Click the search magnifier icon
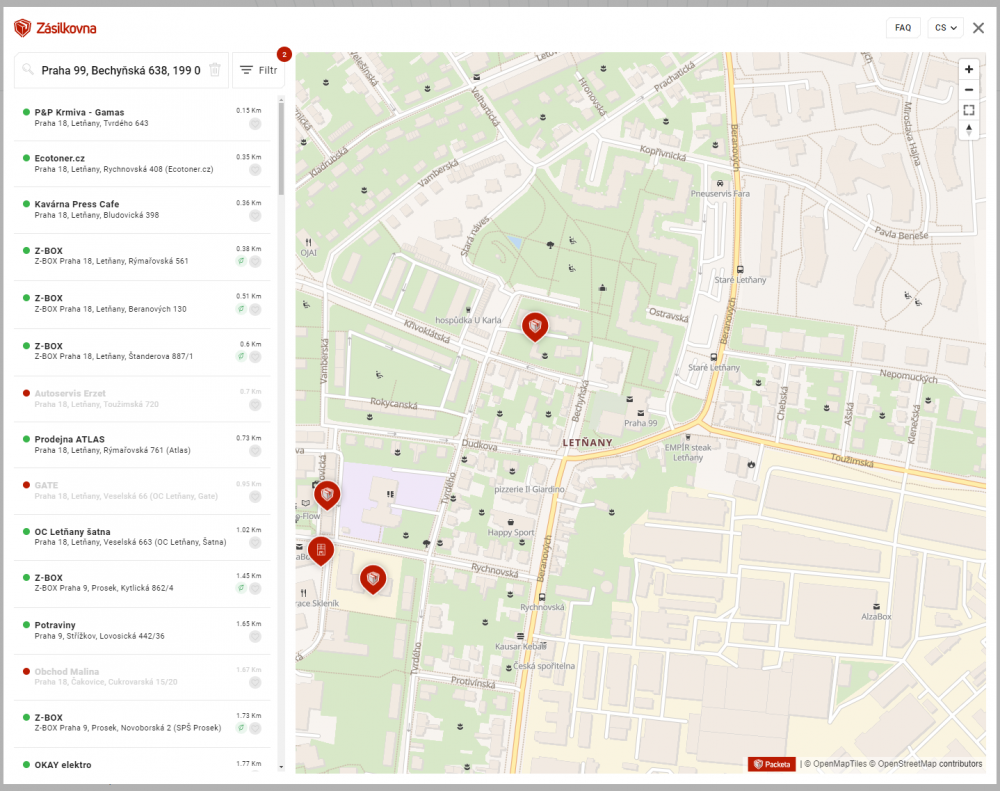This screenshot has height=791, width=1000. (x=27, y=69)
